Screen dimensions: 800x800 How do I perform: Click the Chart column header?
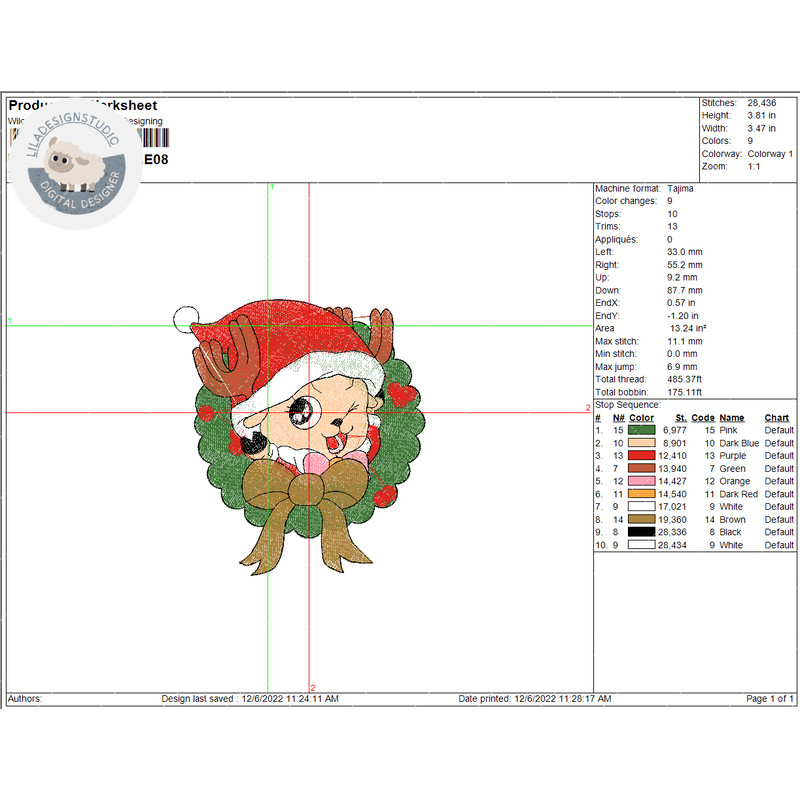tap(777, 418)
